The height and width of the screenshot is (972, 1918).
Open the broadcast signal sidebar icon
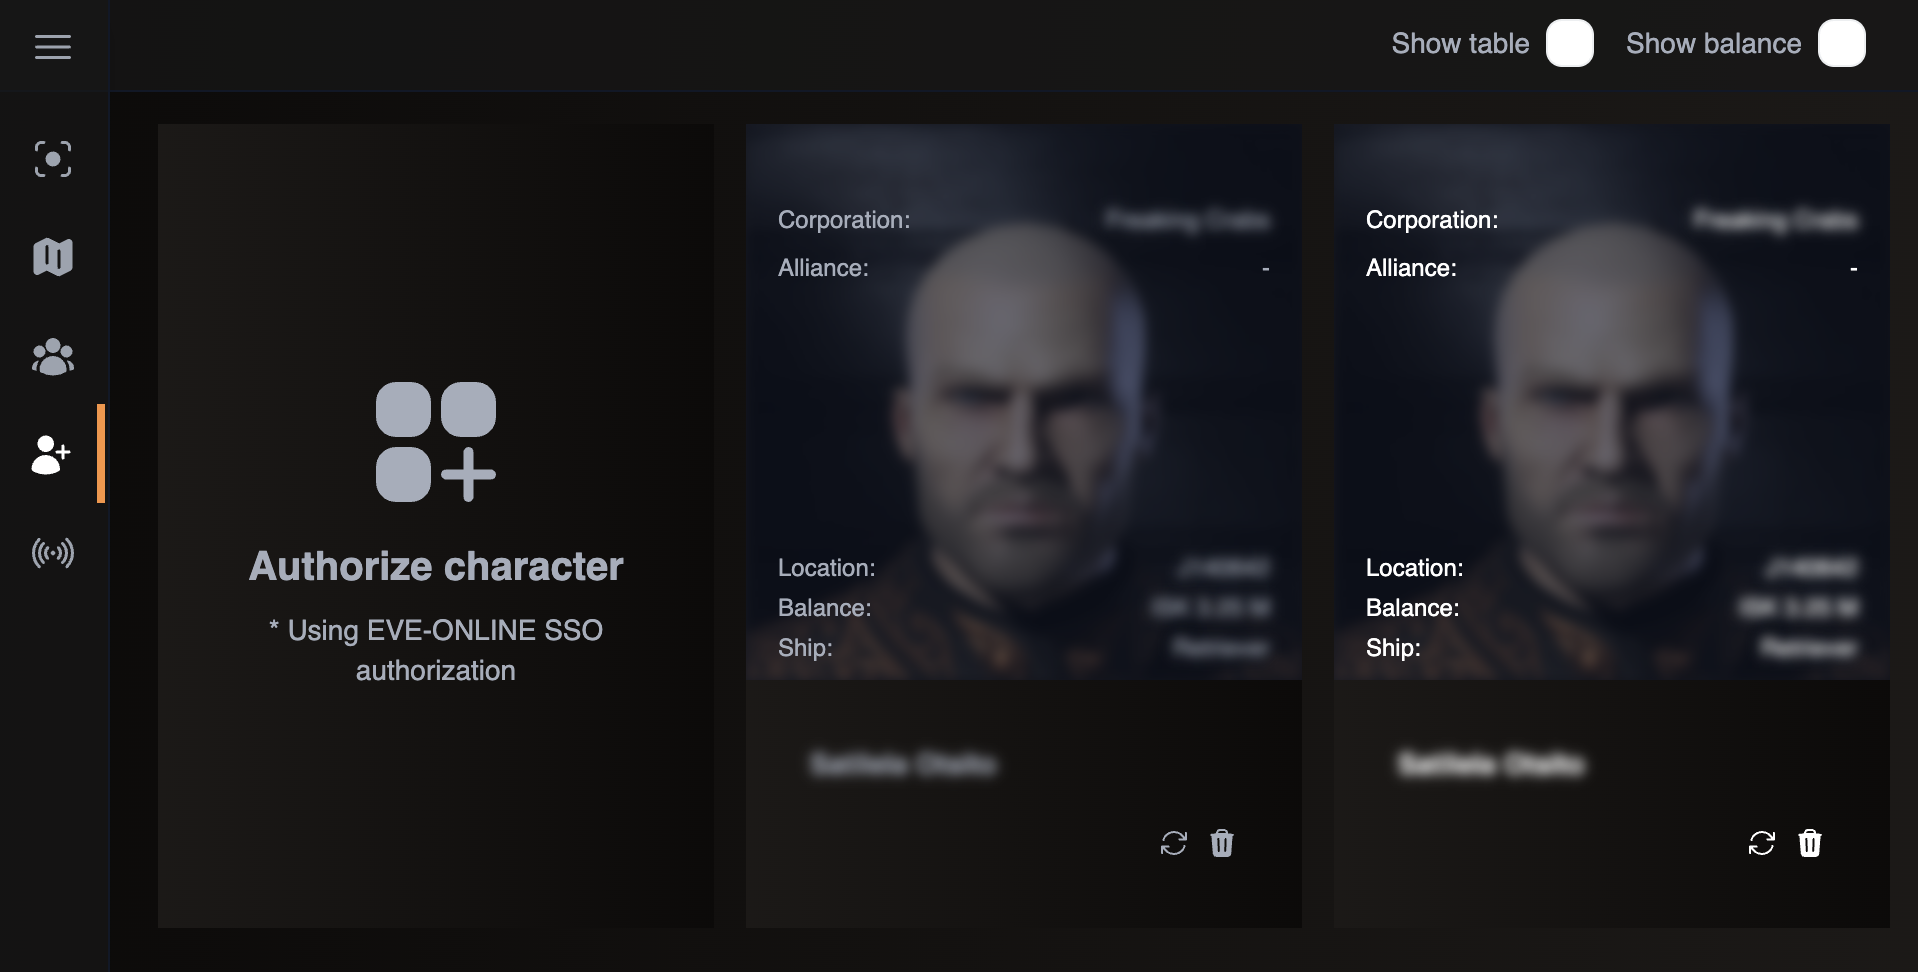(x=53, y=553)
